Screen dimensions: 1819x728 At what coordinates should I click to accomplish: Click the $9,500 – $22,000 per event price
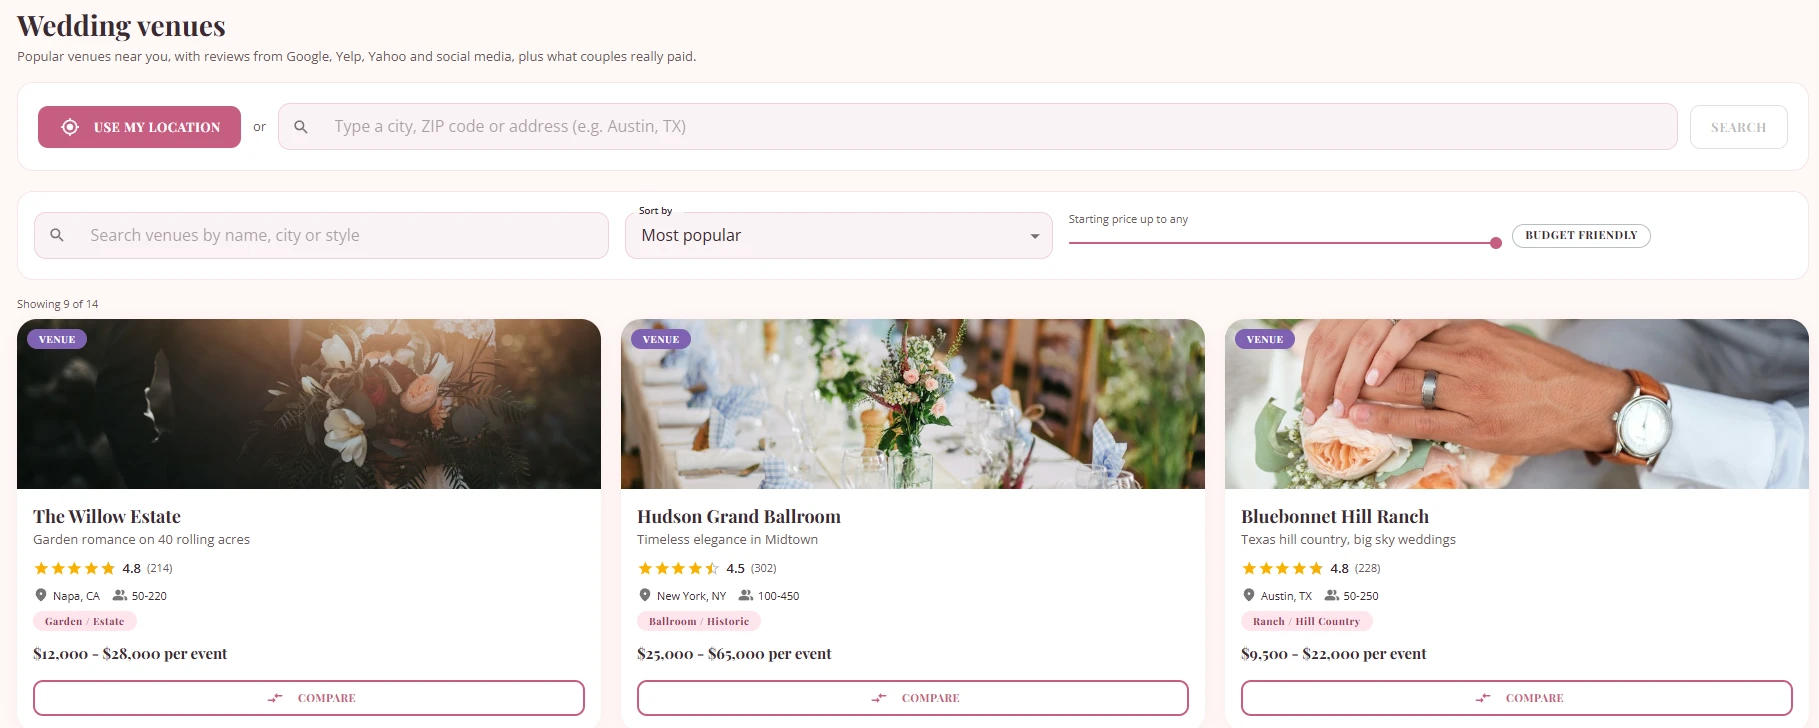coord(1334,654)
